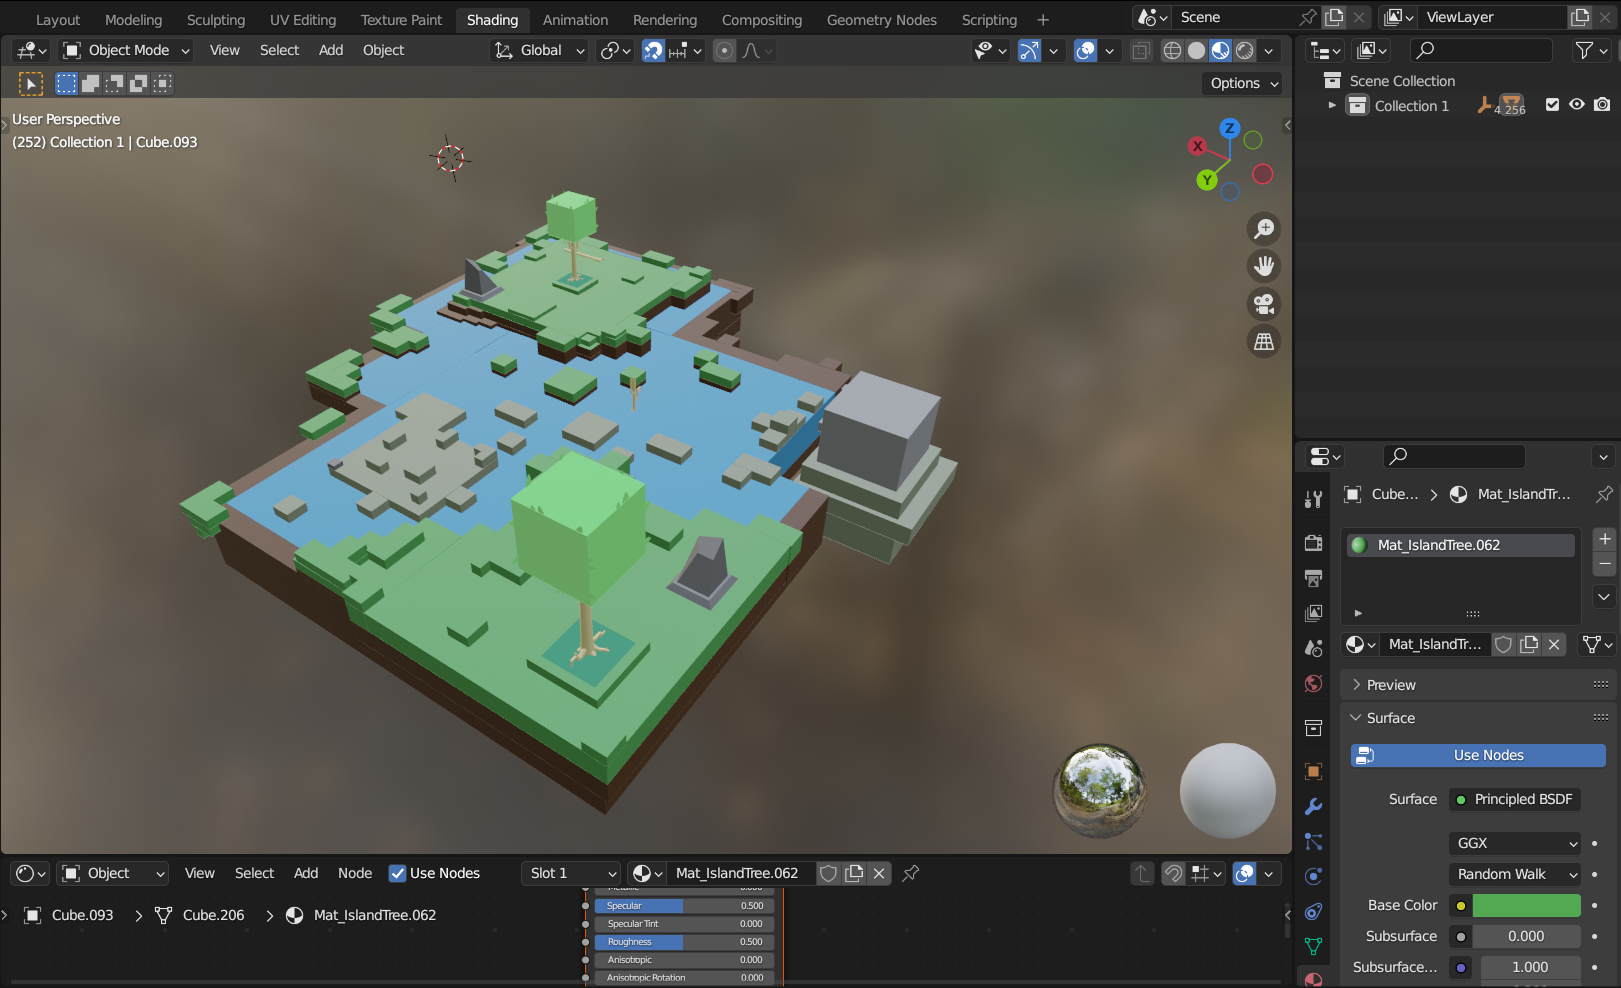This screenshot has width=1621, height=988.
Task: Switch to the Modeling workspace tab
Action: 133,20
